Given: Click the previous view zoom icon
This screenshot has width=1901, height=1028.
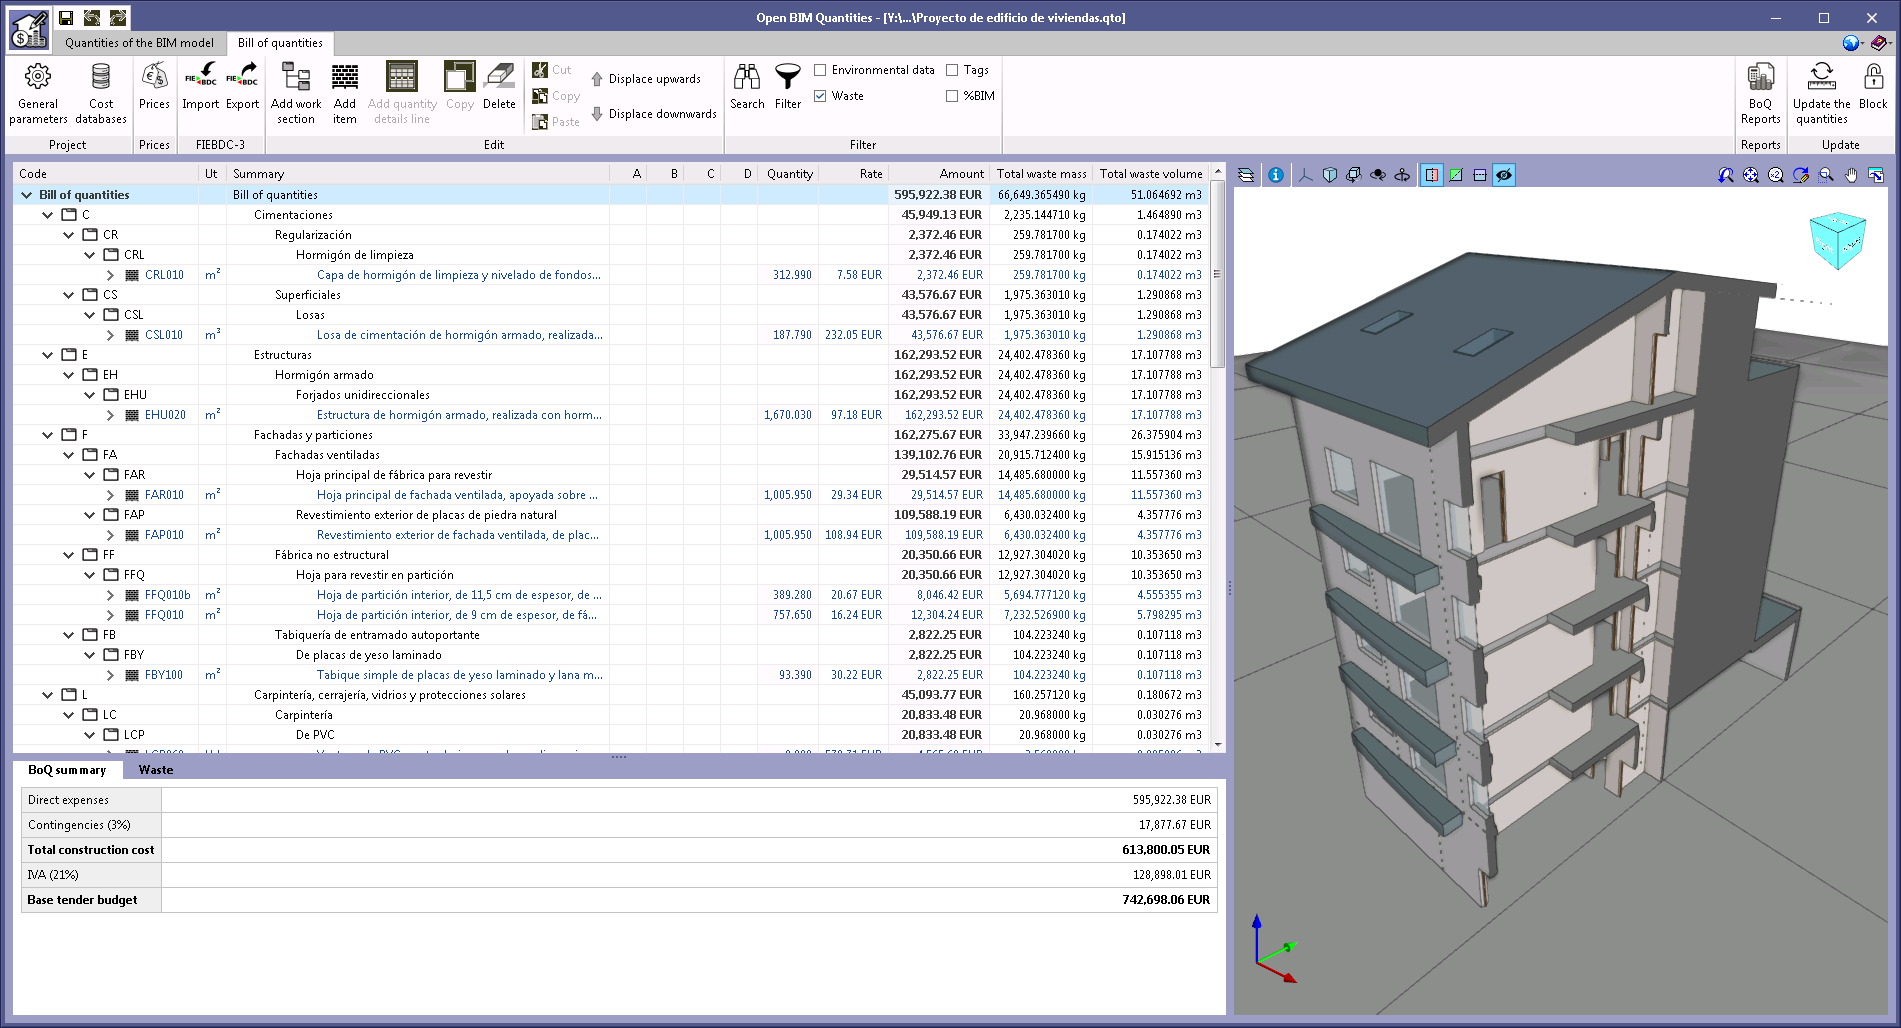Looking at the screenshot, I should (1726, 175).
